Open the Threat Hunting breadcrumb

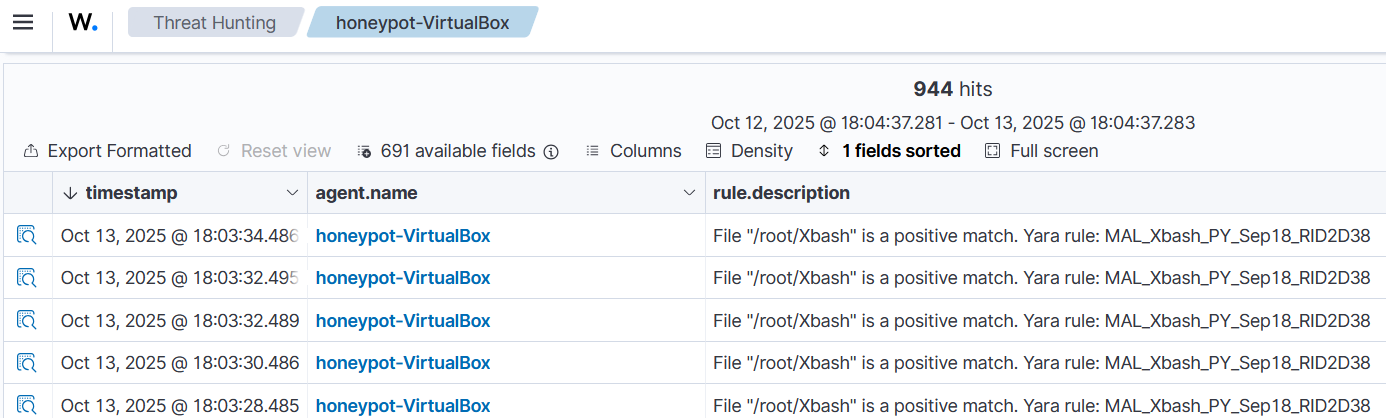pos(215,22)
